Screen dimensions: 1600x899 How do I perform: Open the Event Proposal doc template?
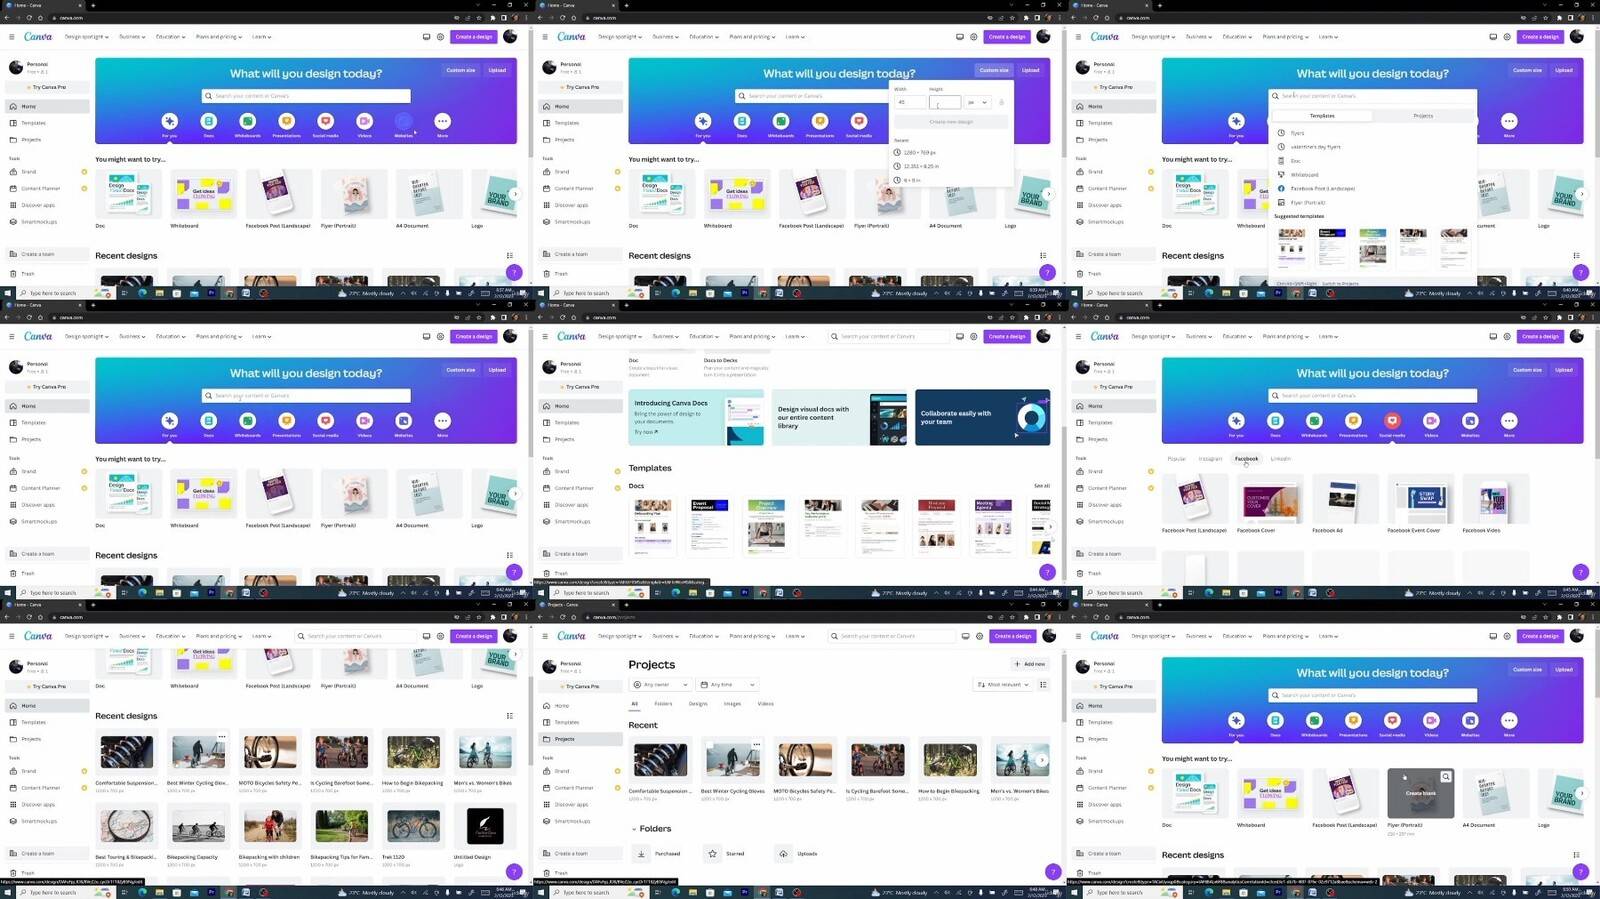[x=709, y=526]
